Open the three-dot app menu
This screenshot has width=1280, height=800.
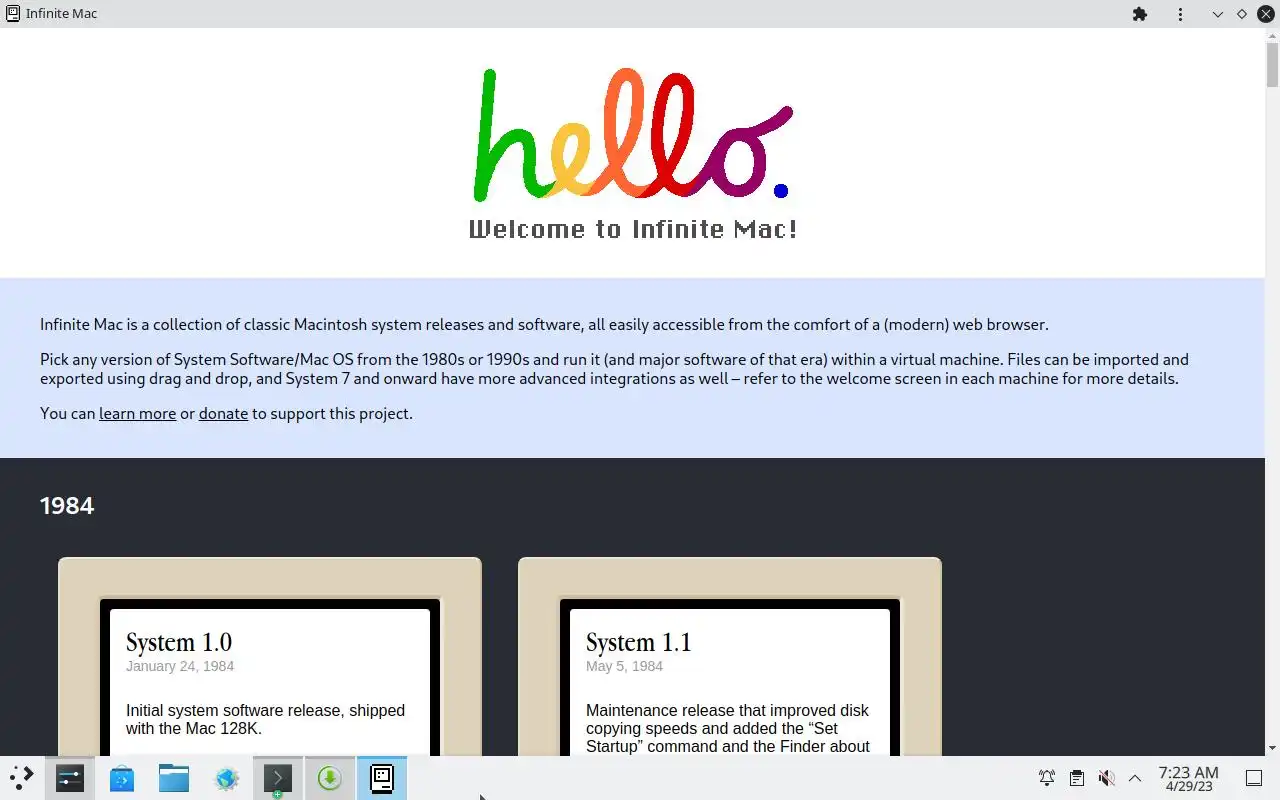click(x=1180, y=14)
